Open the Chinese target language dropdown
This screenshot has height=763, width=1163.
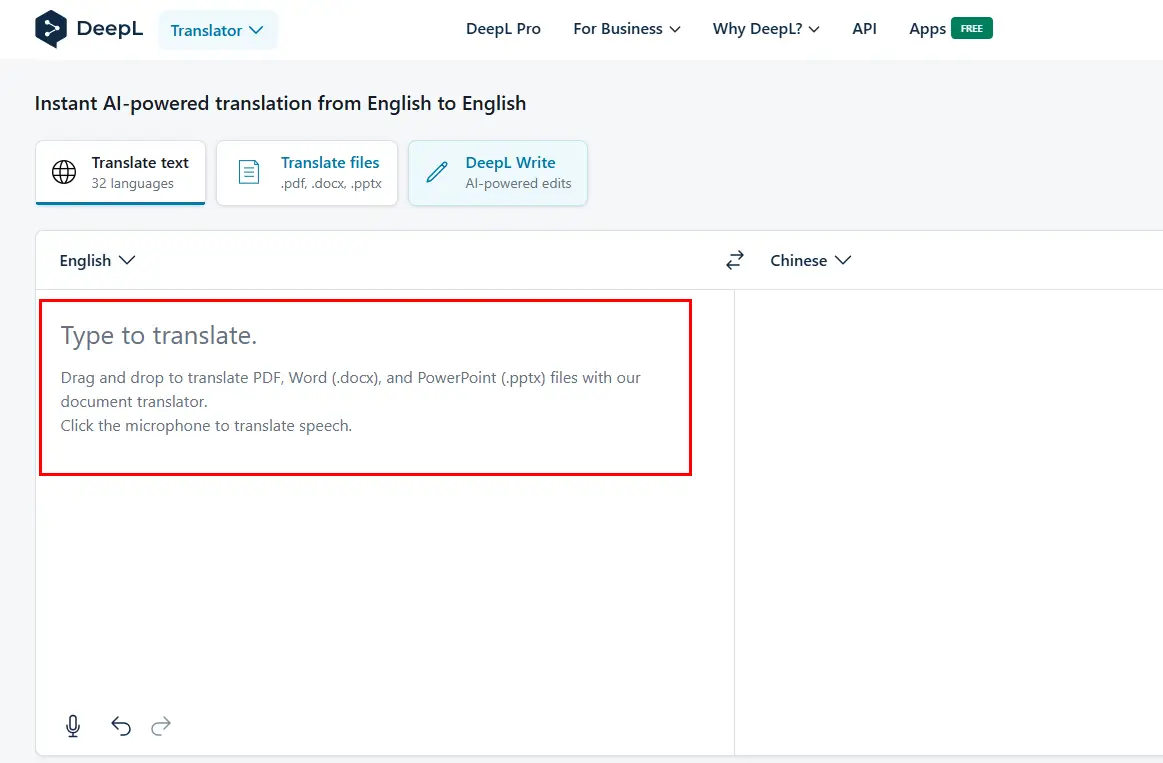[811, 260]
